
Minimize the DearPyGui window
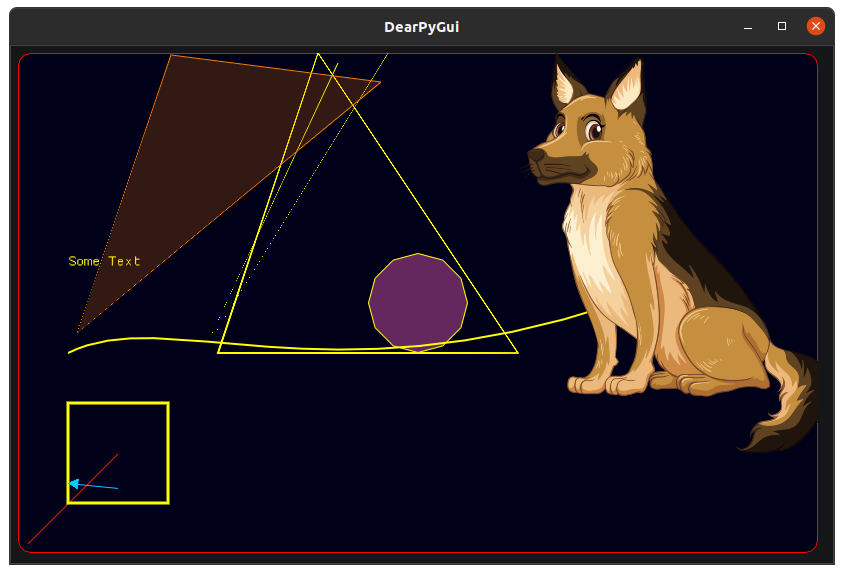pyautogui.click(x=748, y=27)
